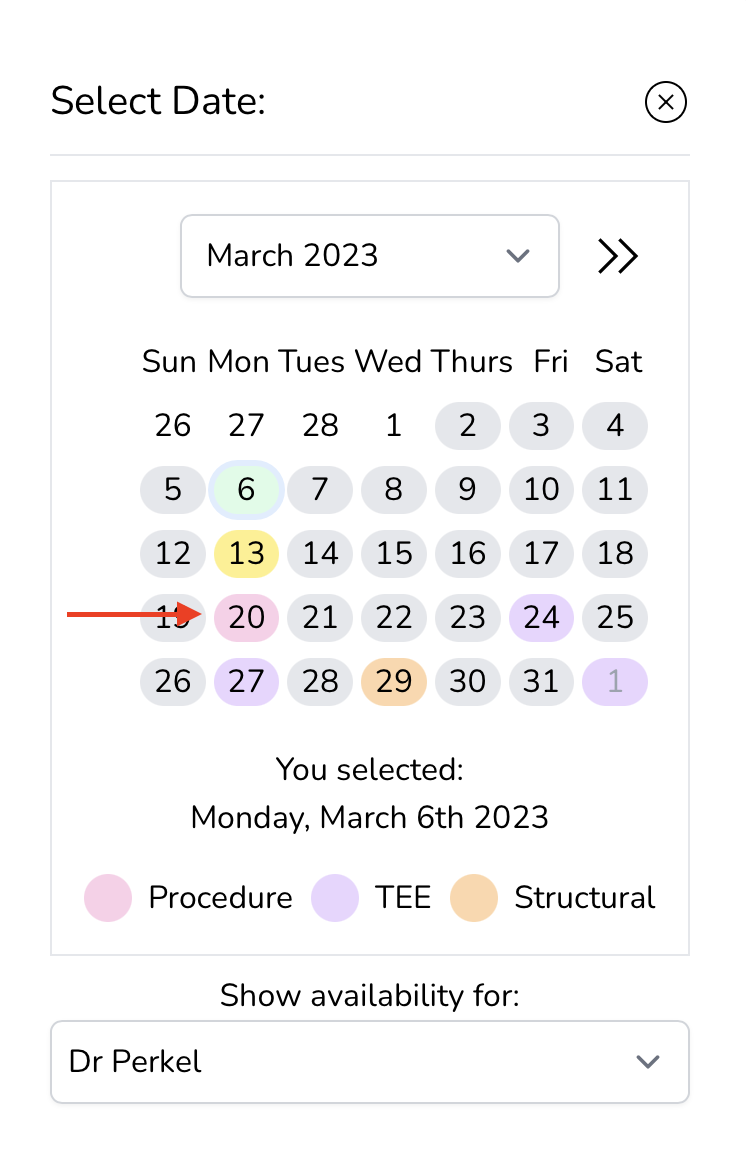Screen dimensions: 746x1176
Task: Go to next month with double chevron
Action: (x=617, y=256)
